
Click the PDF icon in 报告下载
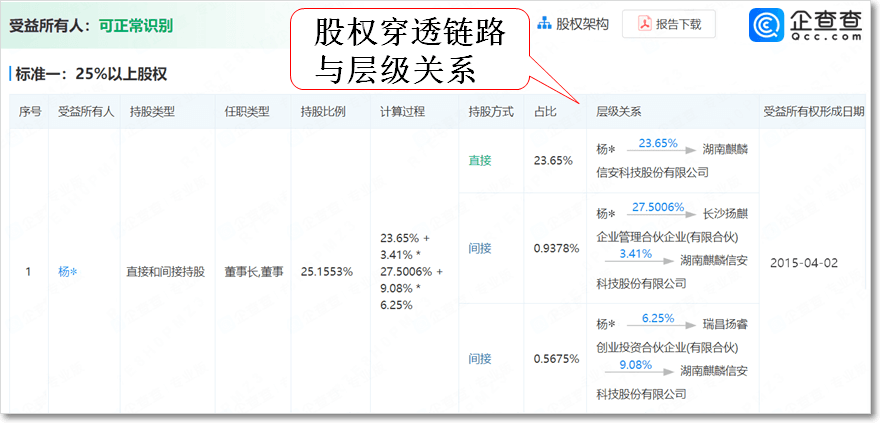[x=644, y=24]
